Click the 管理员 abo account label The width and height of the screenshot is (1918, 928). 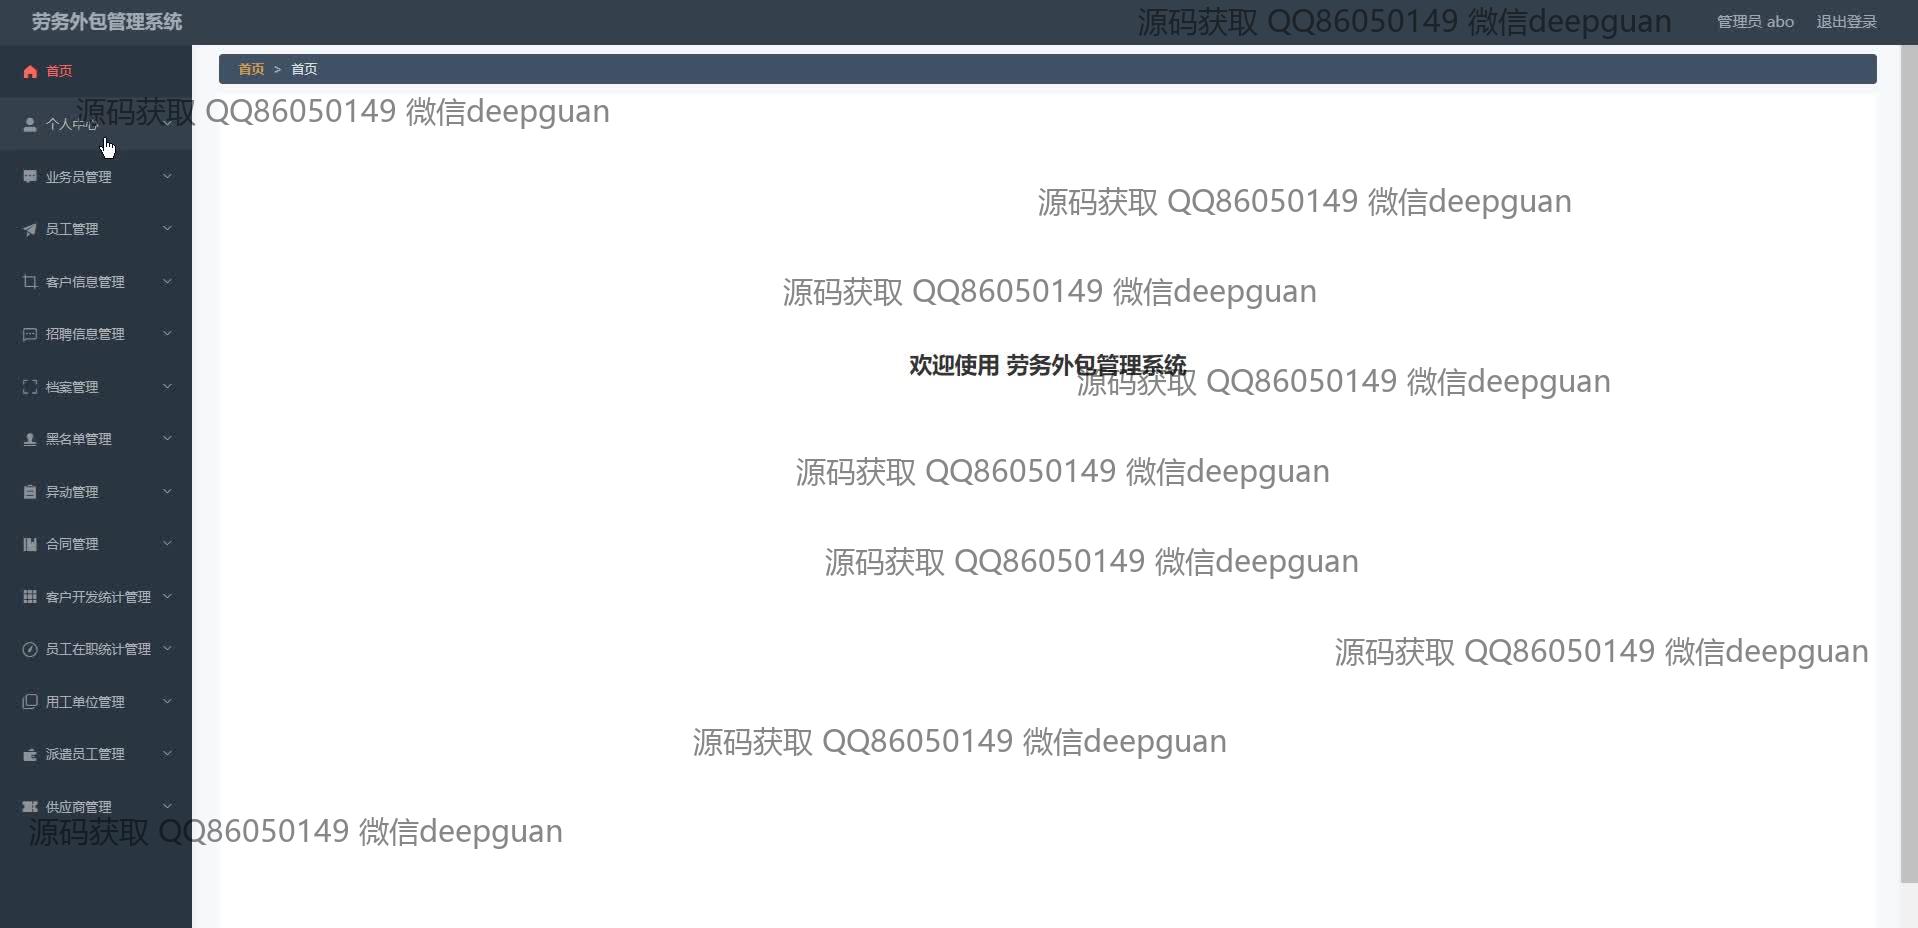[x=1755, y=22]
